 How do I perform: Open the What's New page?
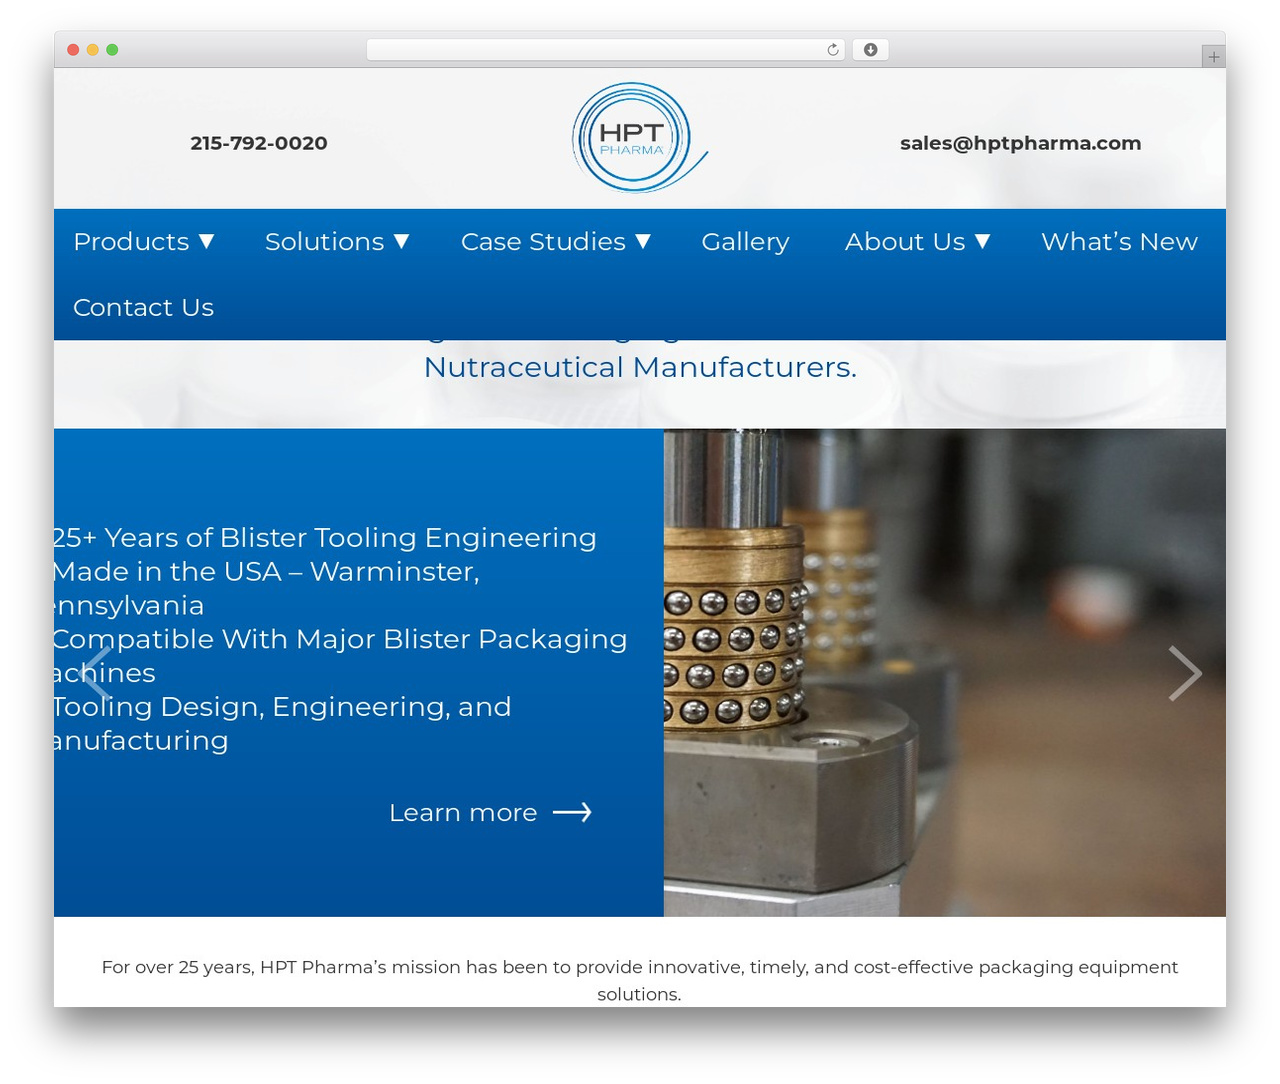tap(1119, 242)
